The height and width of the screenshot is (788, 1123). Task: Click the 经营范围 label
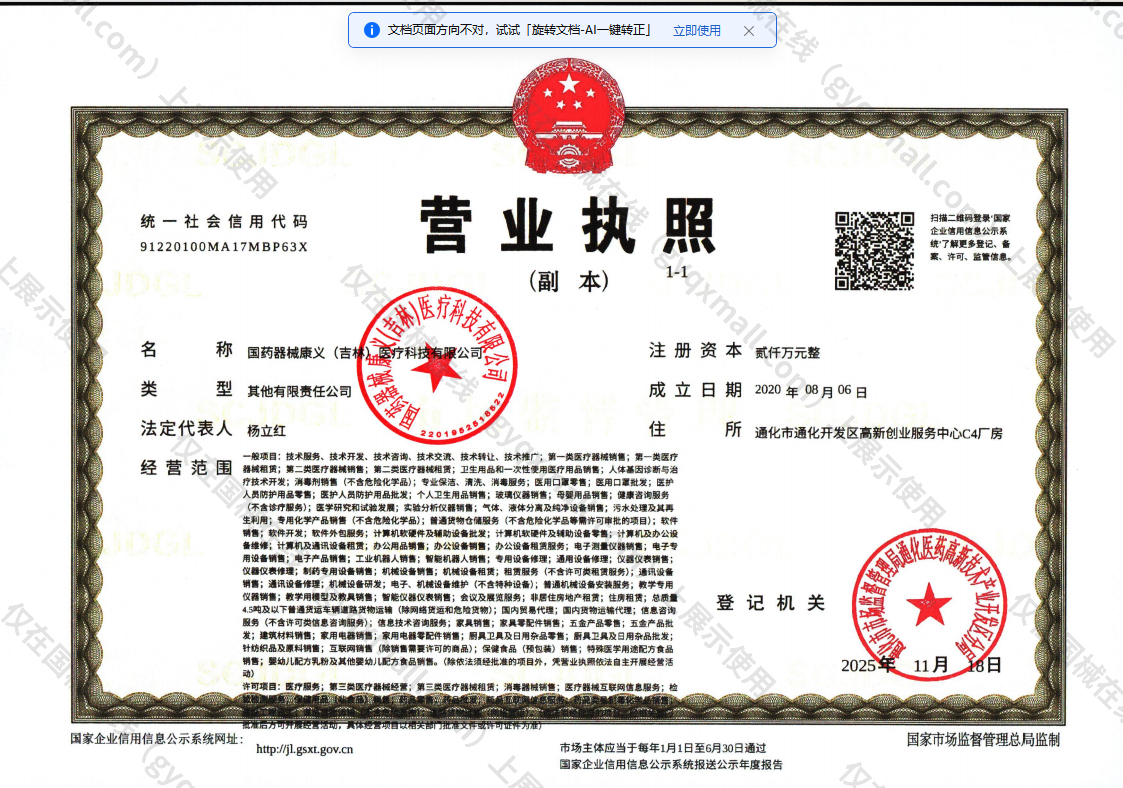186,468
